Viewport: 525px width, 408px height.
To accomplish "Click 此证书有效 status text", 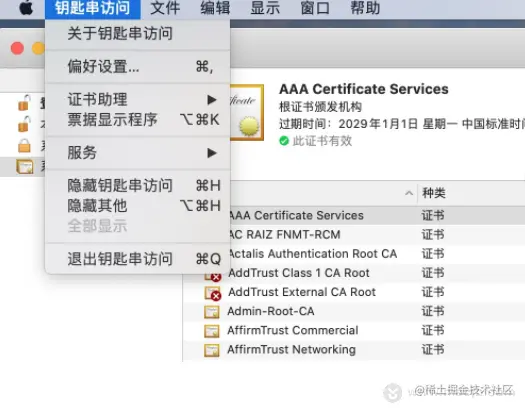I will coord(322,141).
